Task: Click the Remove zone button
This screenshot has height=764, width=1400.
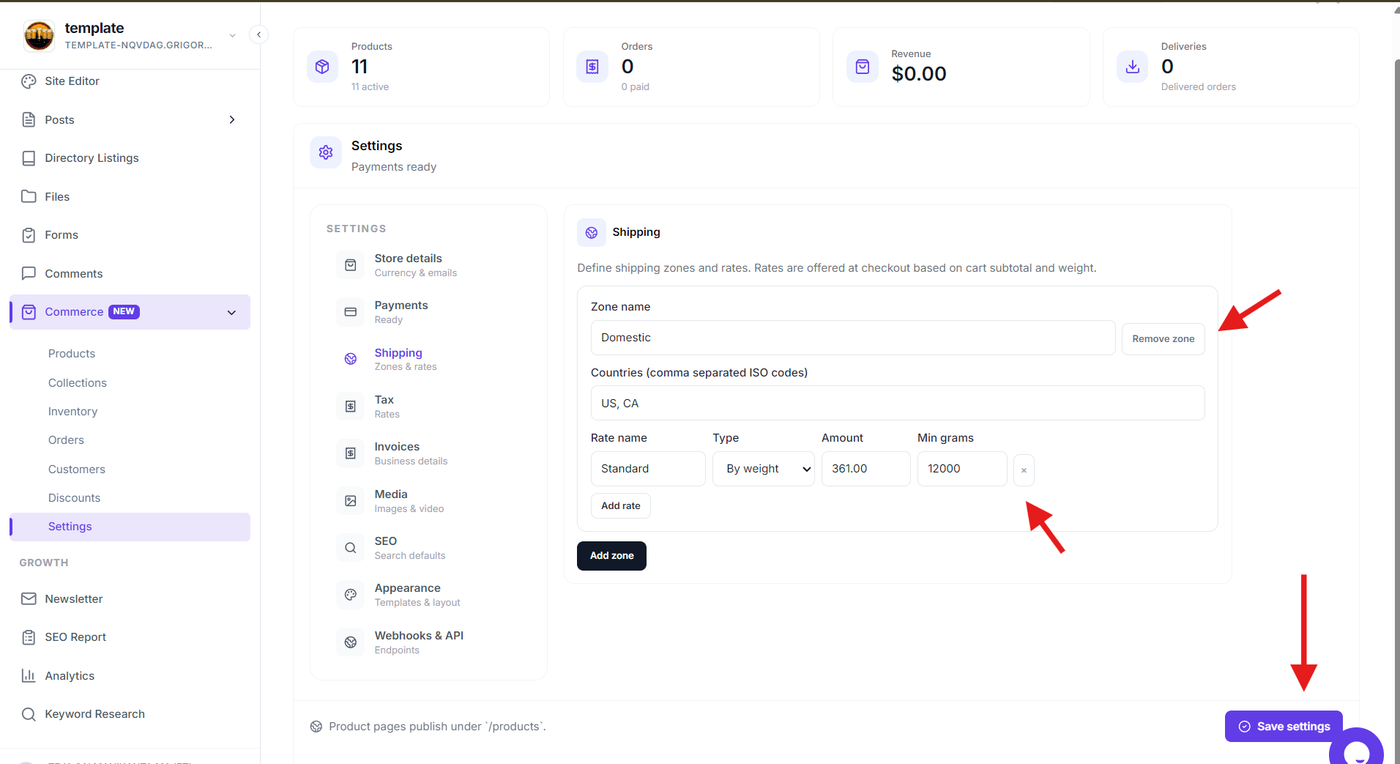Action: pyautogui.click(x=1163, y=339)
